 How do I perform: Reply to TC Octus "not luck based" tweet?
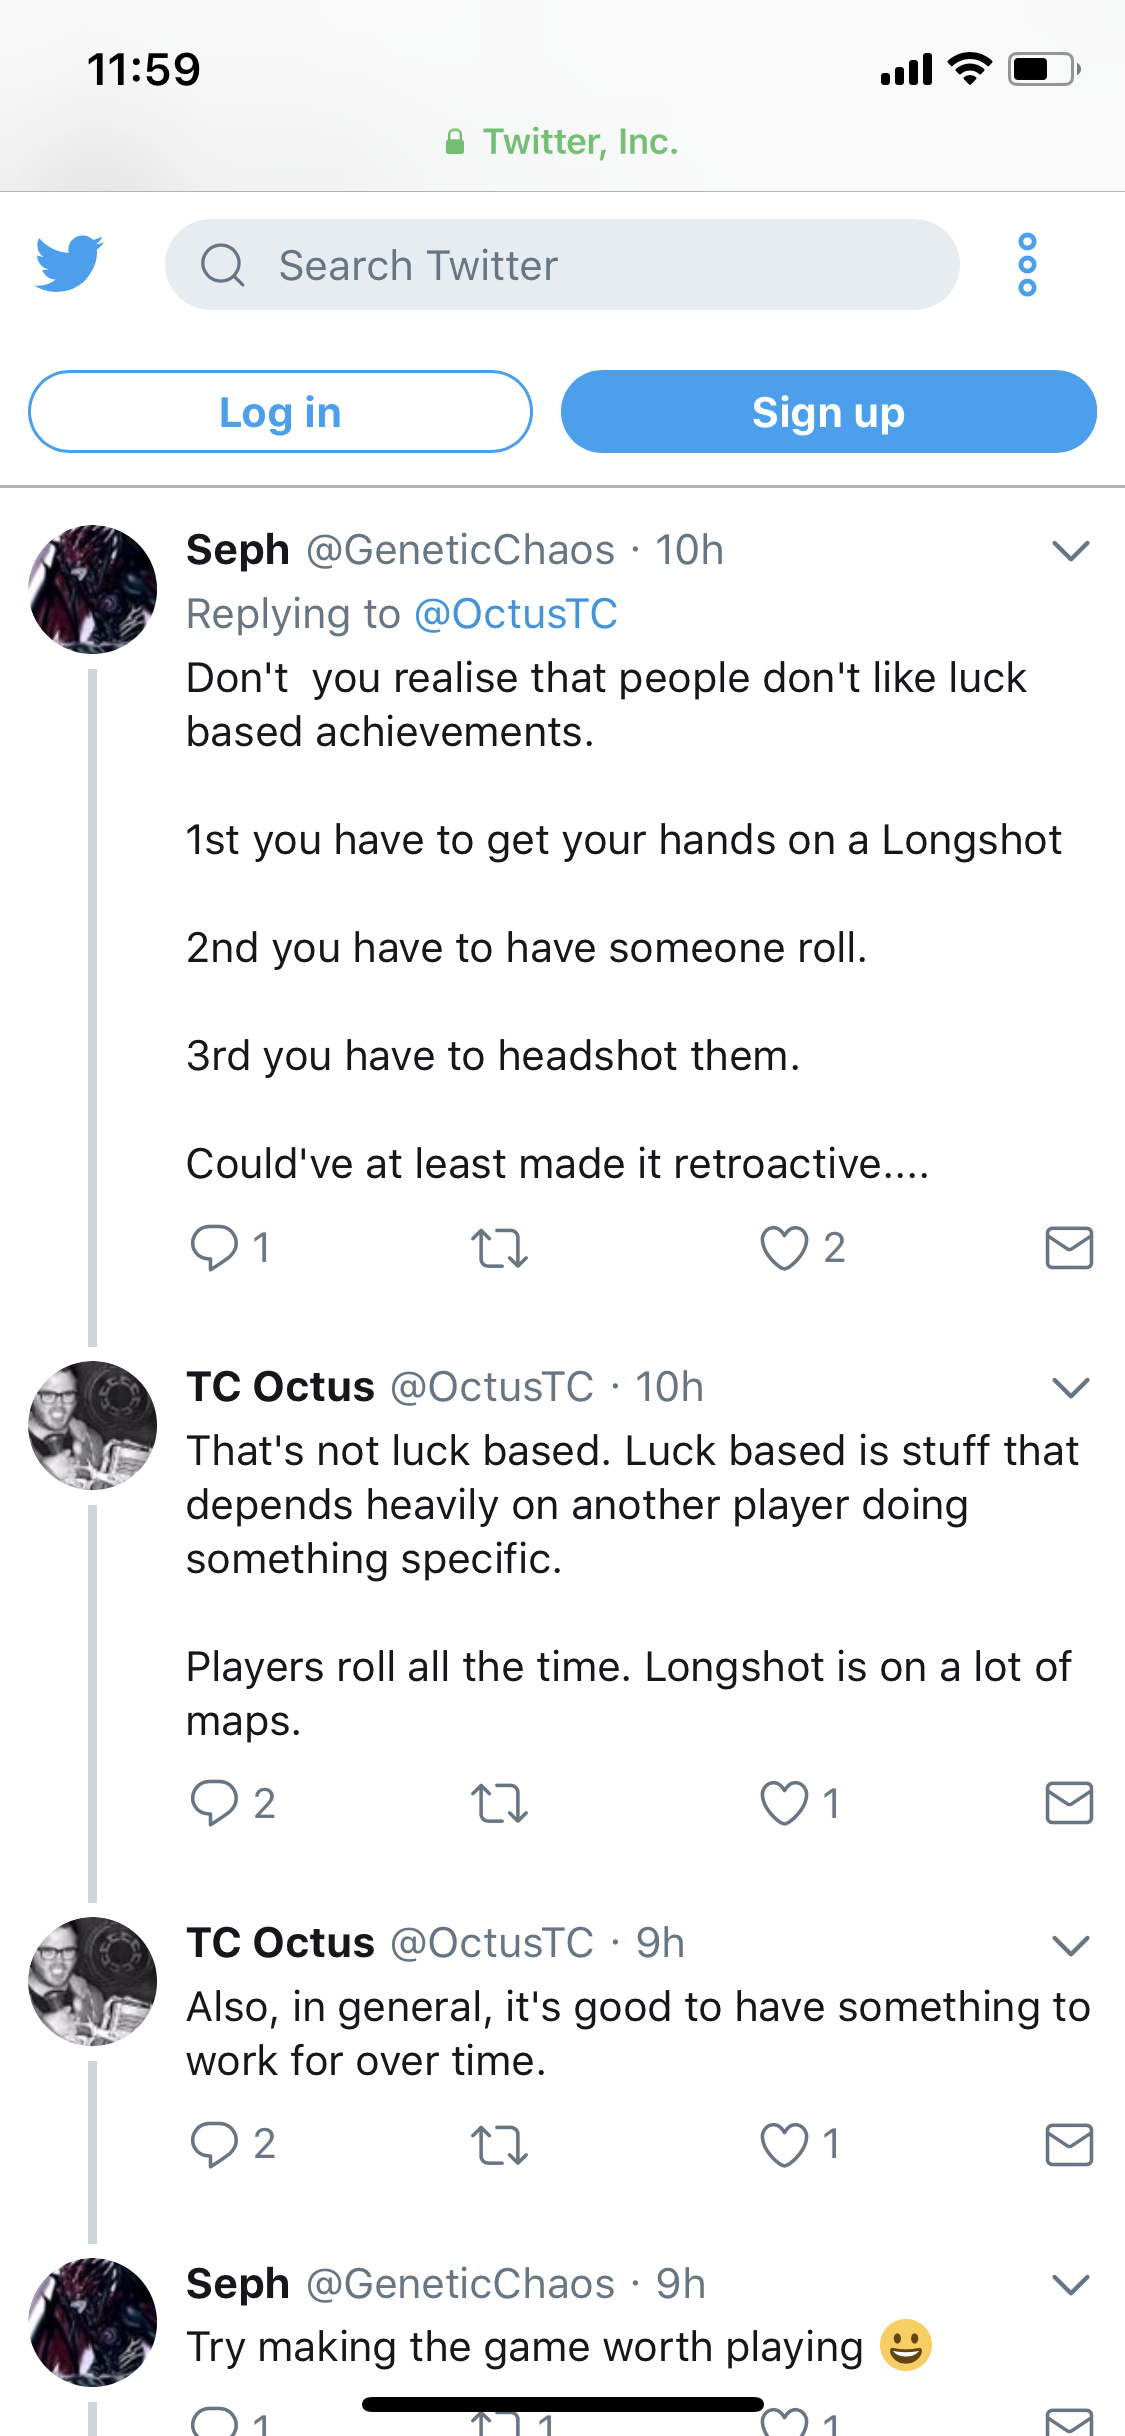coord(214,1803)
